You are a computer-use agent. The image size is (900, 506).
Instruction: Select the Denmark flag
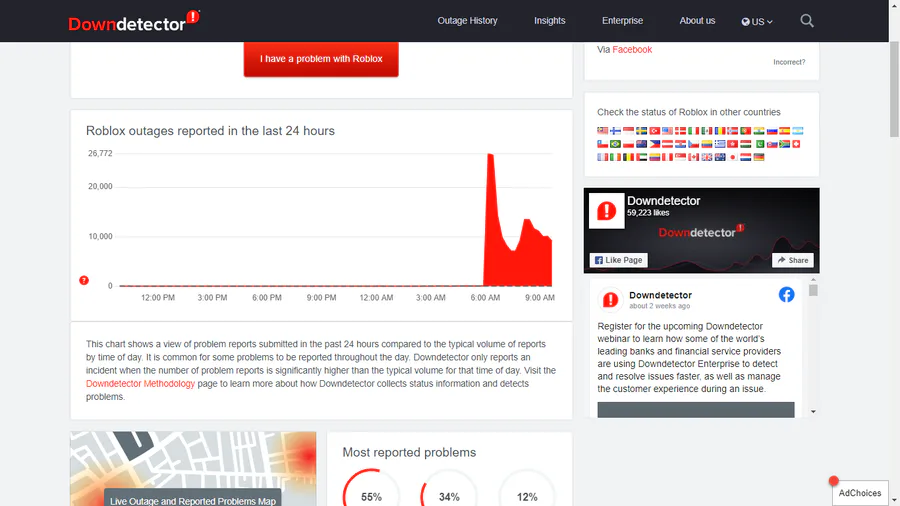point(681,131)
